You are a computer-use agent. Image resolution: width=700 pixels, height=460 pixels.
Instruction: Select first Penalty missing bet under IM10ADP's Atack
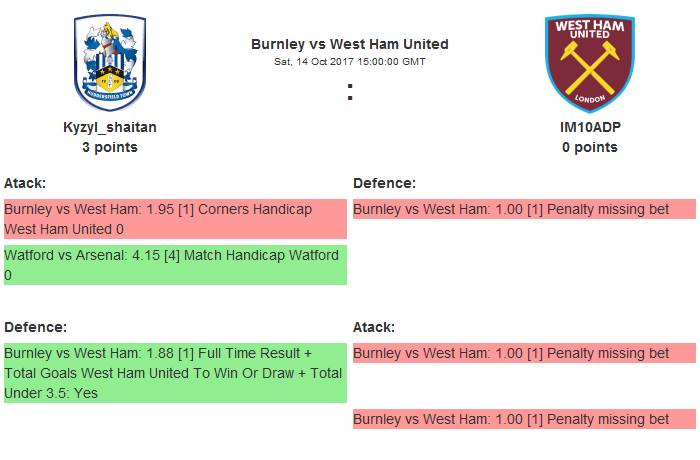(511, 353)
